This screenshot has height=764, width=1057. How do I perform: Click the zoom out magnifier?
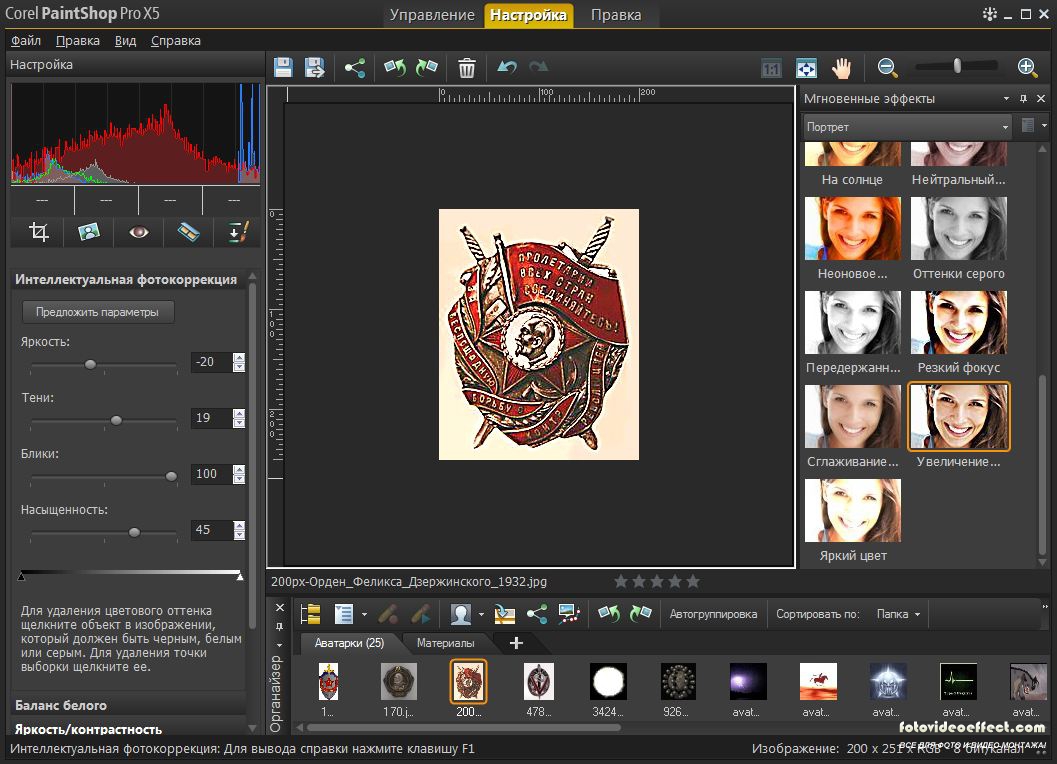887,67
